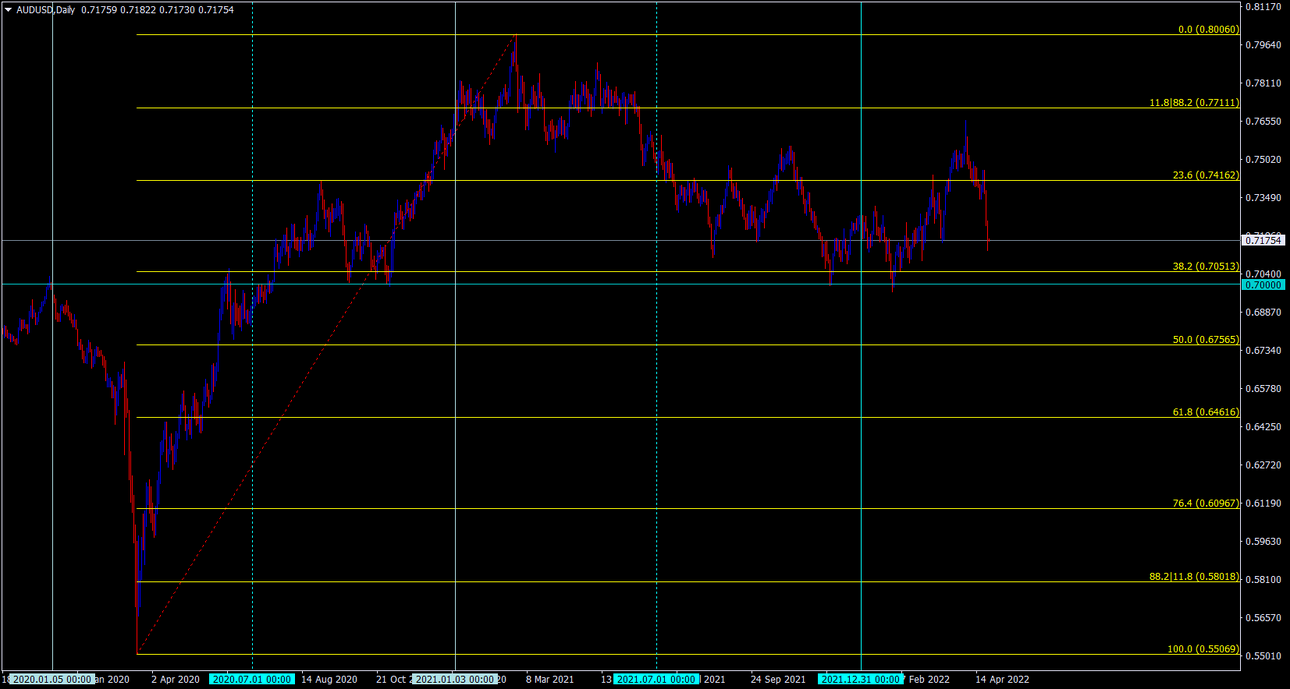Select the 76.4 (0.60967) Fibonacci label
Viewport: 1290px width, 689px height.
(1206, 504)
